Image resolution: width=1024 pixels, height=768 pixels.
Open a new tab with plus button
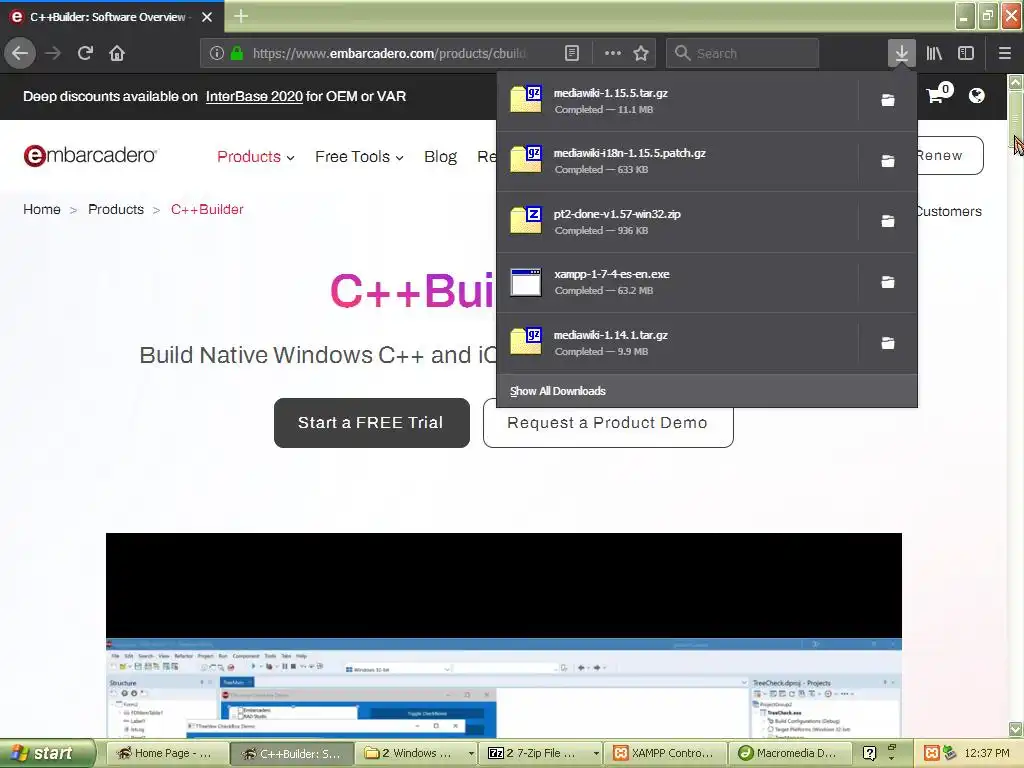point(241,16)
